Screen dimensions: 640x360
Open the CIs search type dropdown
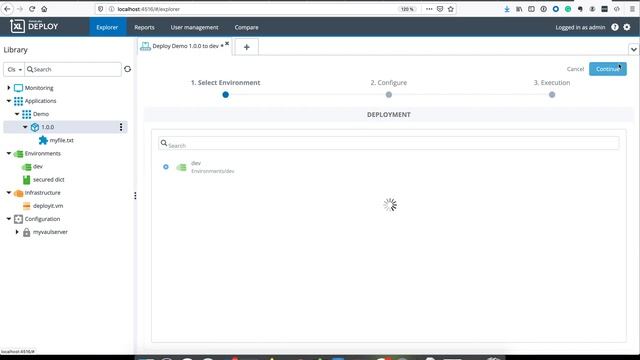(x=14, y=69)
